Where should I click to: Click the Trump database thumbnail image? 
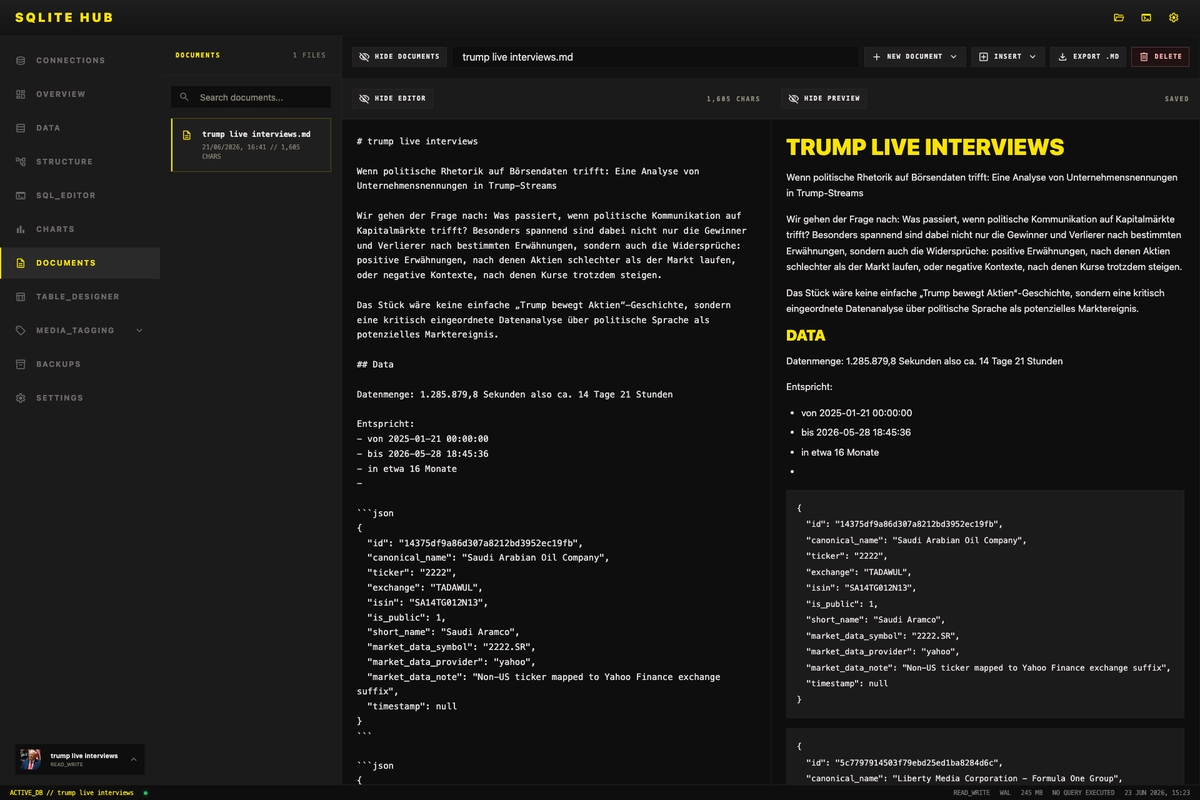pos(31,759)
